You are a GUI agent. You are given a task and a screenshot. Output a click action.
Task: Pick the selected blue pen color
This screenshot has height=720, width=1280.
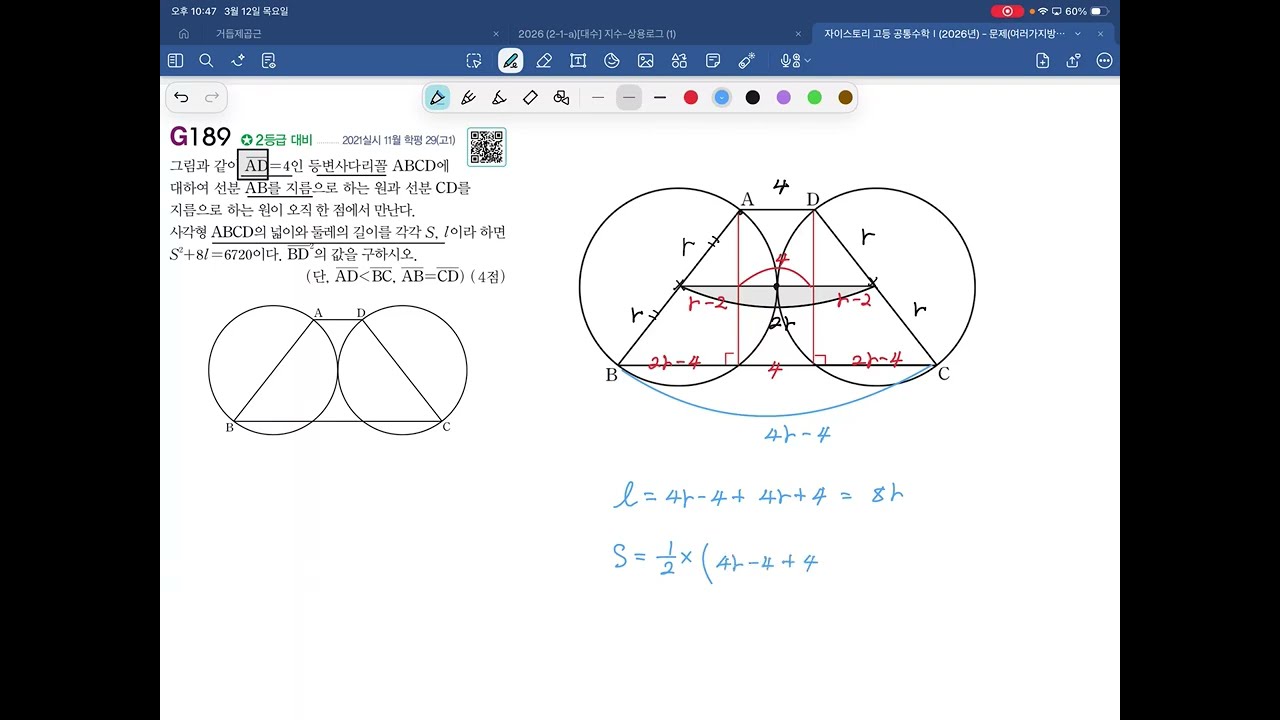[721, 97]
